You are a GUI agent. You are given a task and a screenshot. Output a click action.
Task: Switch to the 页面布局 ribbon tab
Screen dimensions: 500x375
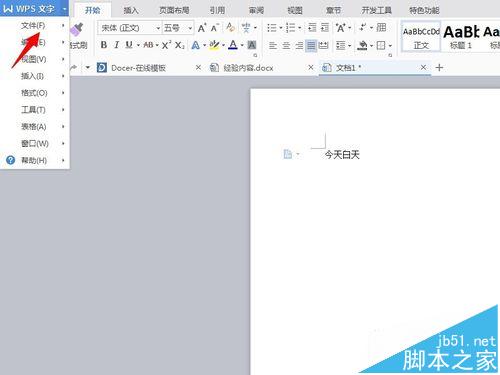[x=174, y=10]
